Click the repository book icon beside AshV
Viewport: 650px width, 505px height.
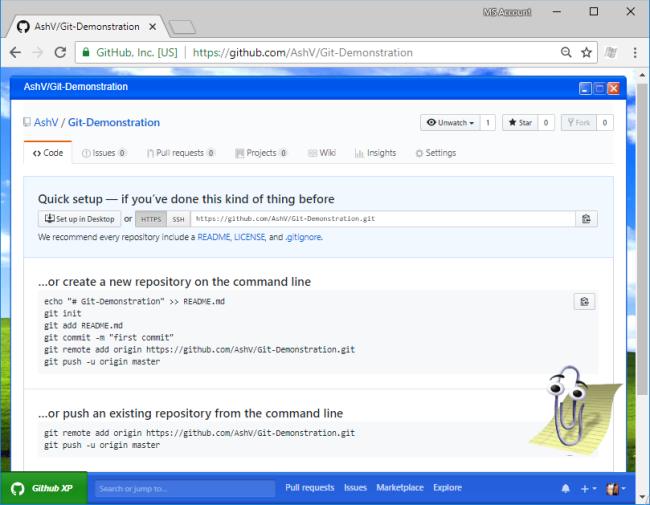click(27, 122)
